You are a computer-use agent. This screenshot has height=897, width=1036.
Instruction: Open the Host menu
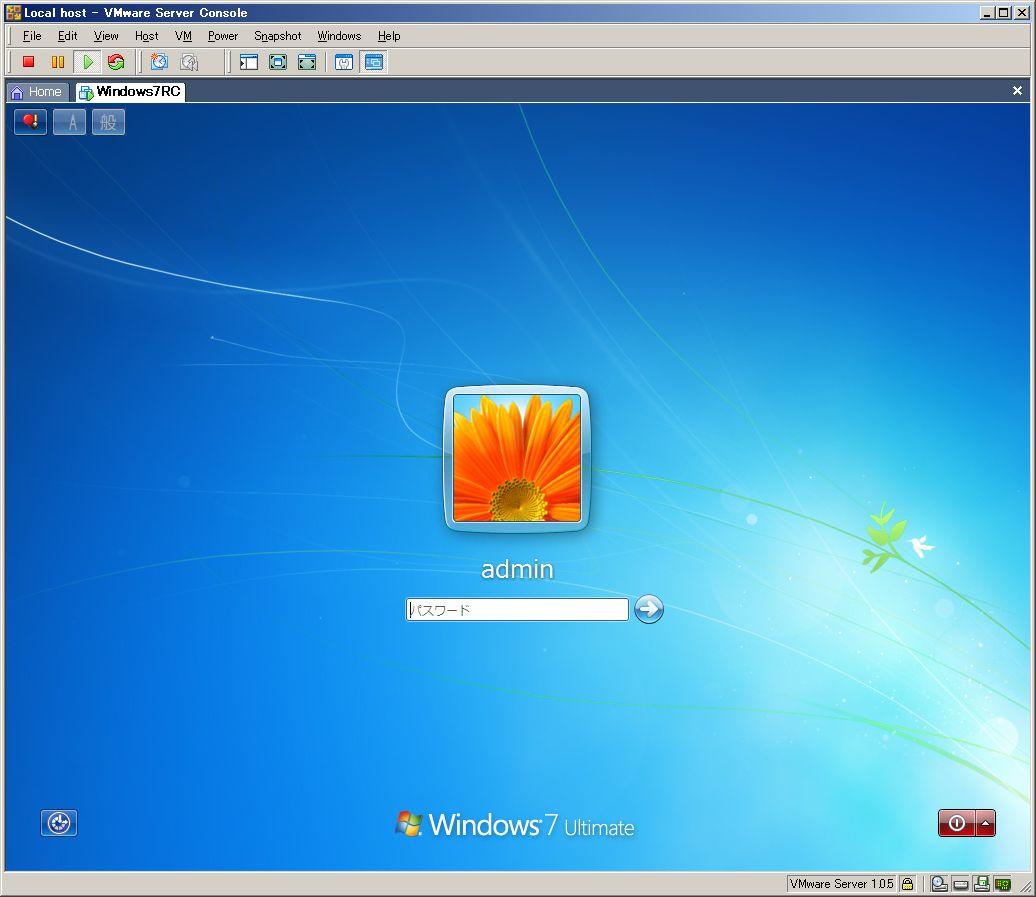[x=147, y=36]
